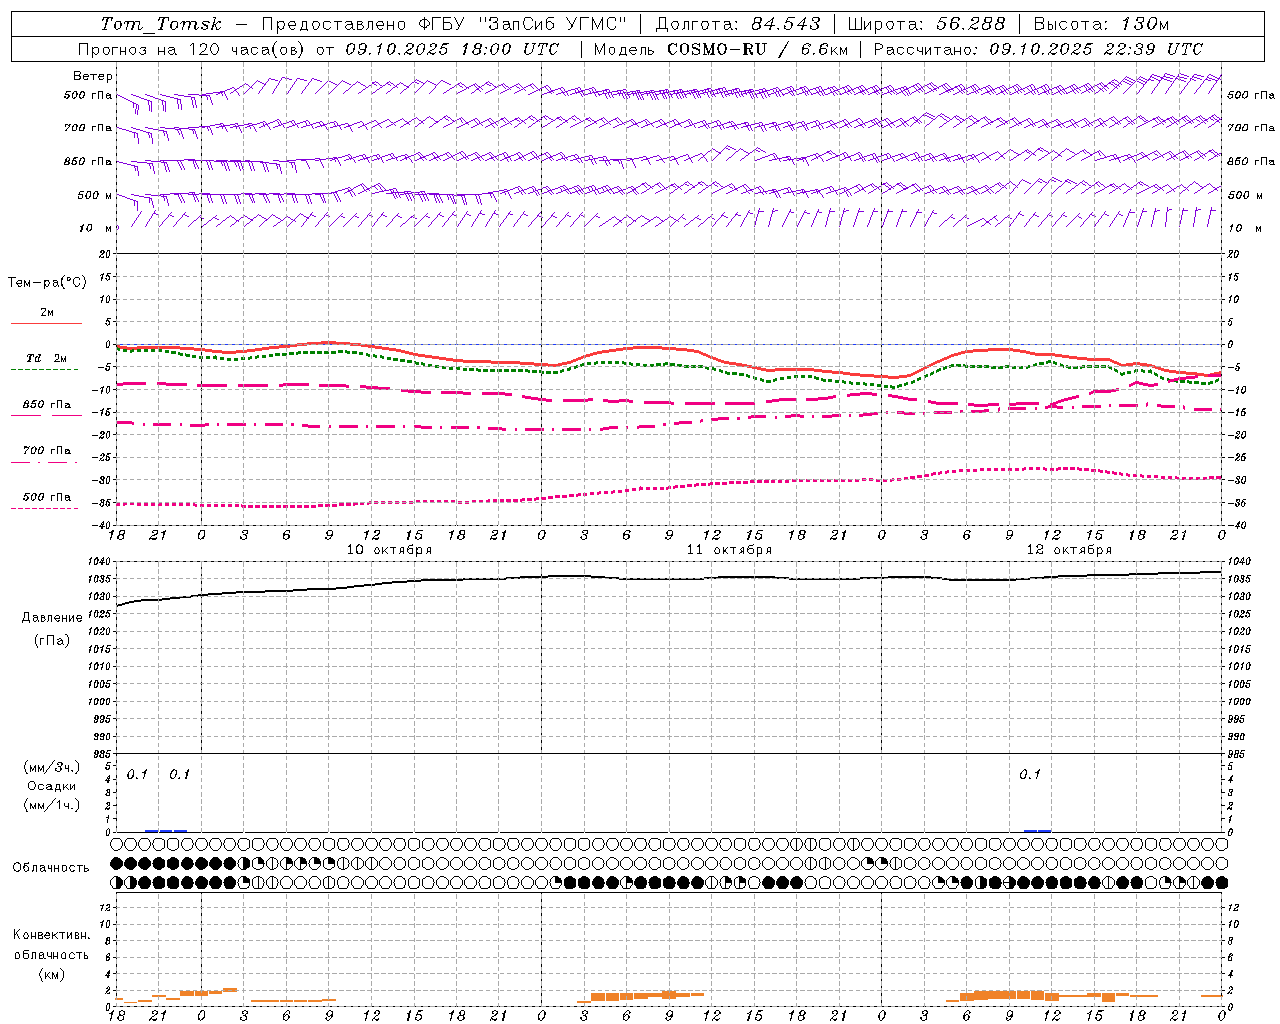Click the "Тем-ра(°C)" temperature label
Screen dimensions: 1280x1024
point(47,283)
